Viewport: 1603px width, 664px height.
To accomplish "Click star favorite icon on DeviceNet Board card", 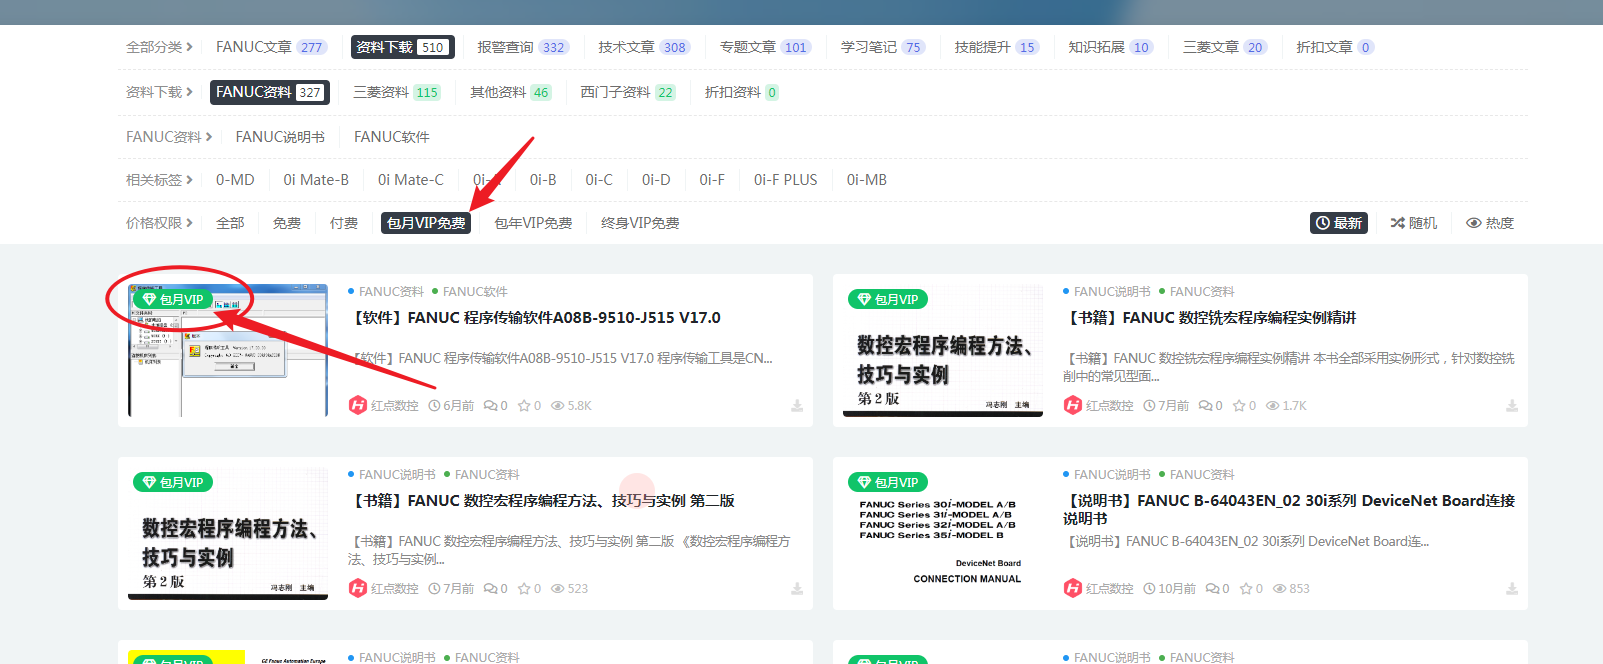I will coord(1246,589).
